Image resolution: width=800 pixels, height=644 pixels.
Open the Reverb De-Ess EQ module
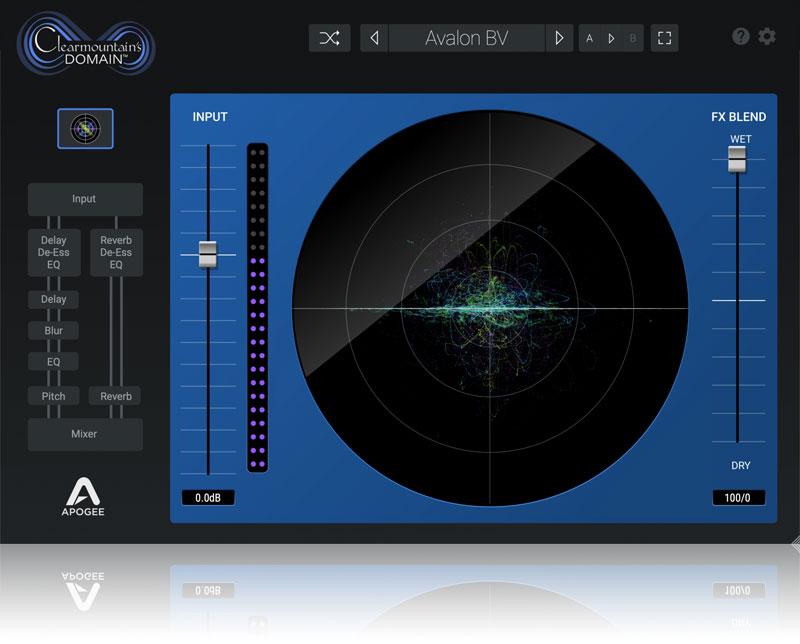coord(116,253)
